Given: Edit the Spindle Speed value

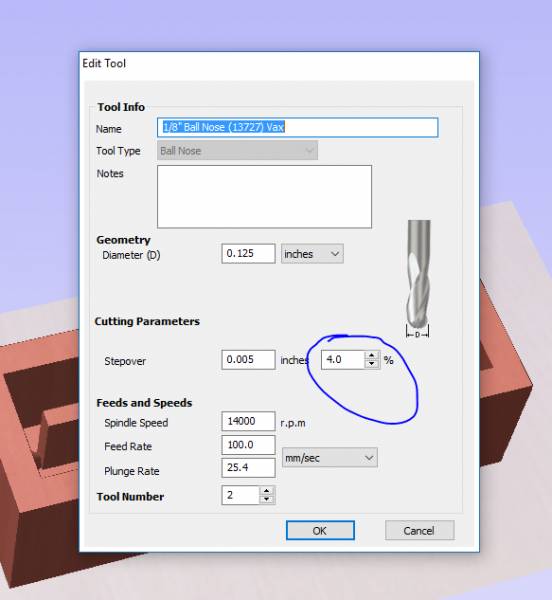Looking at the screenshot, I should (248, 421).
